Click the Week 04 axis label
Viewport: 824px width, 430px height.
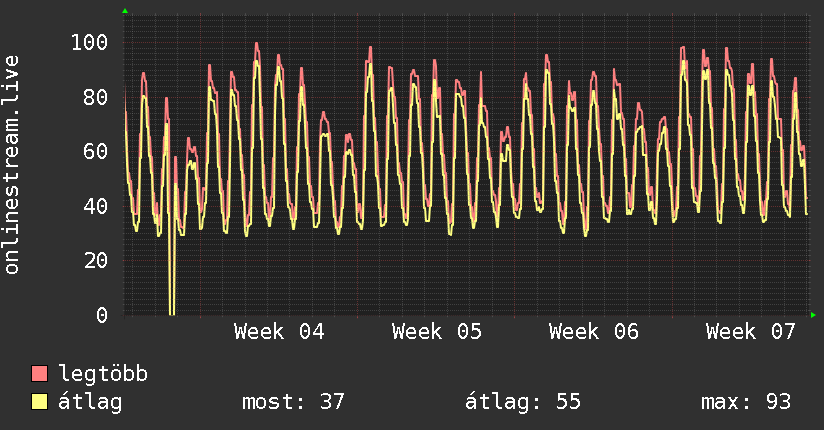click(279, 331)
